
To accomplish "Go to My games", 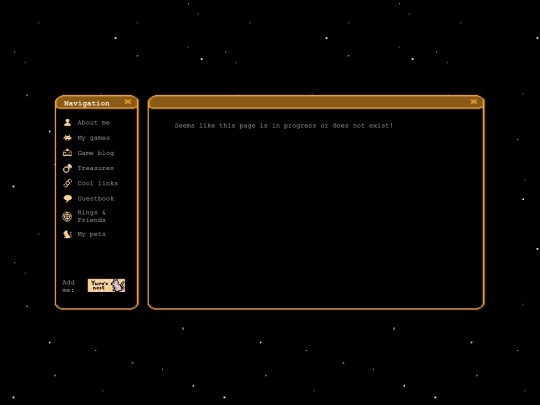I will pos(94,138).
